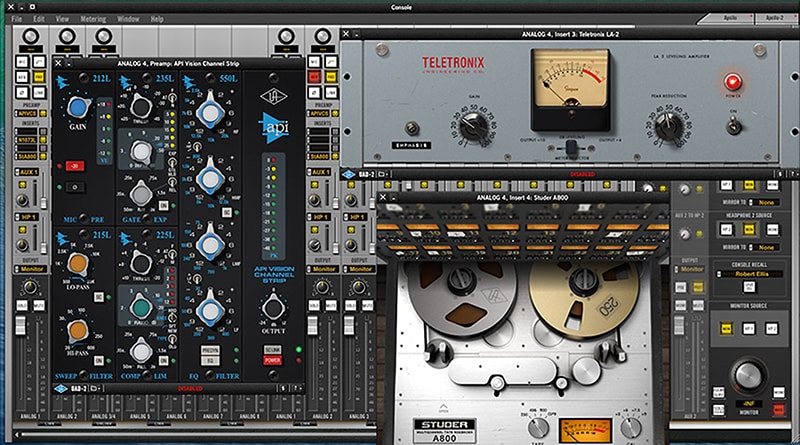This screenshot has width=800, height=445.
Task: Open the Window menu
Action: 128,19
